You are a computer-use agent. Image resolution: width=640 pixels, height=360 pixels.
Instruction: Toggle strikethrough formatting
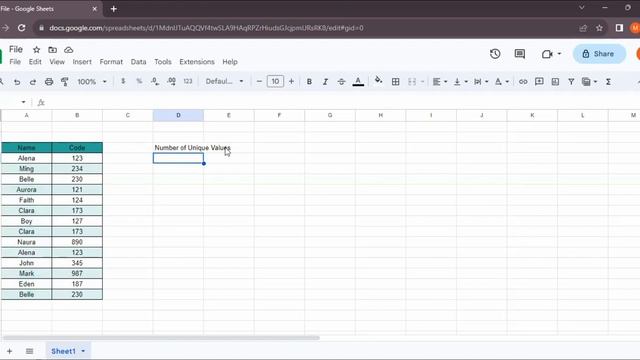(x=341, y=82)
